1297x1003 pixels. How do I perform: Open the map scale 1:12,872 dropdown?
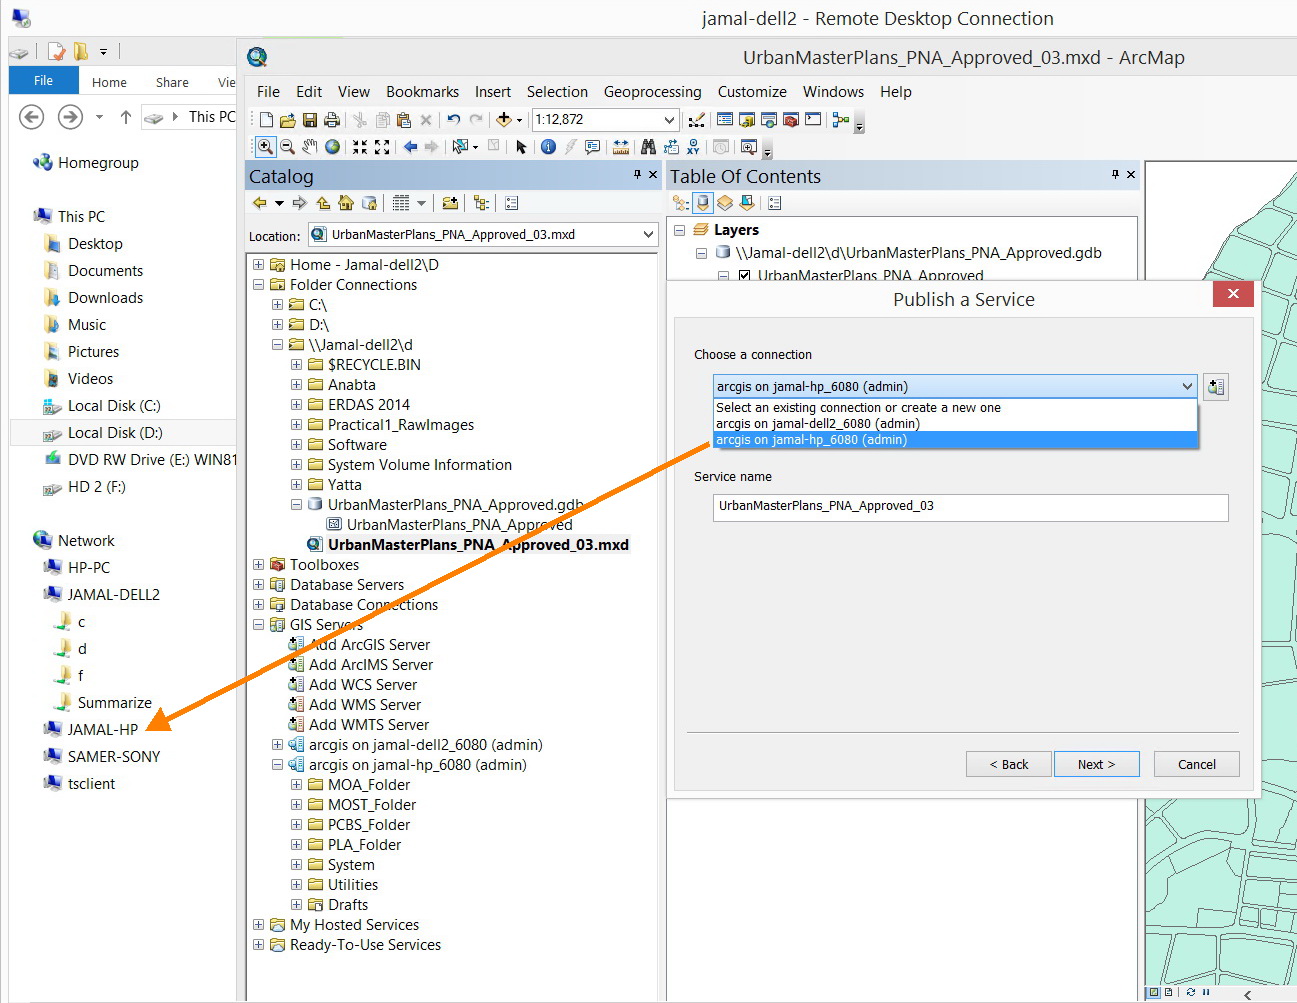click(669, 120)
